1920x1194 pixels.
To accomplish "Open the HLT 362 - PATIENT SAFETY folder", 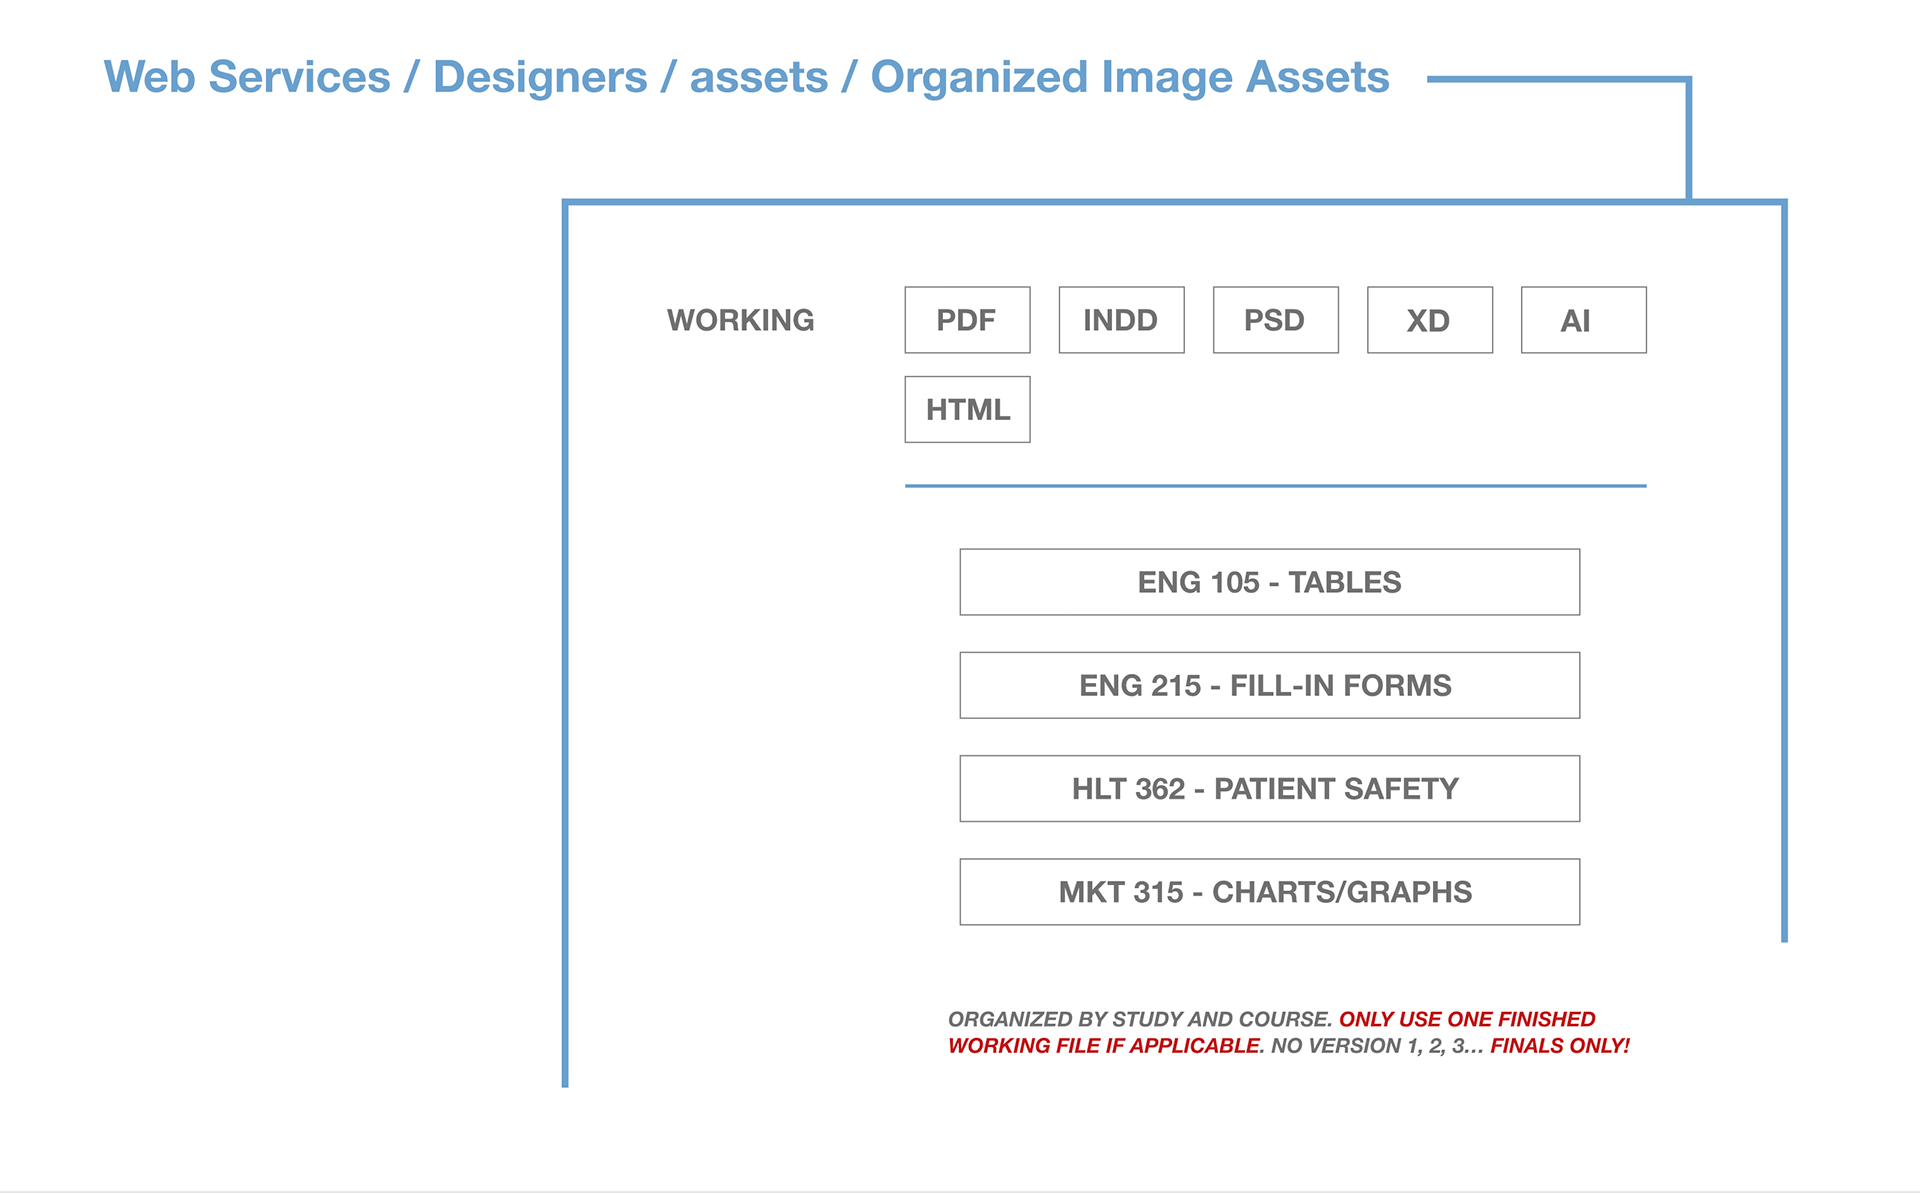I will click(x=1269, y=788).
